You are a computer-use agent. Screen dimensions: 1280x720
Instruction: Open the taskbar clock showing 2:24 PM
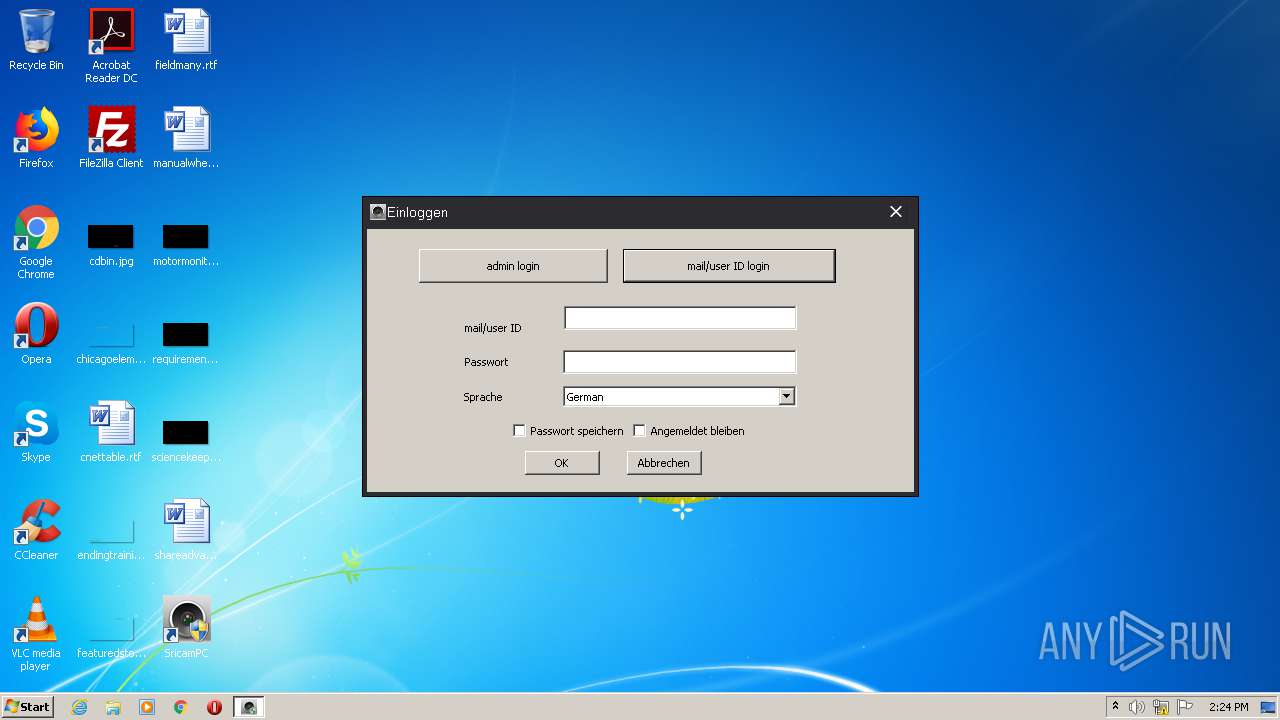click(1228, 707)
